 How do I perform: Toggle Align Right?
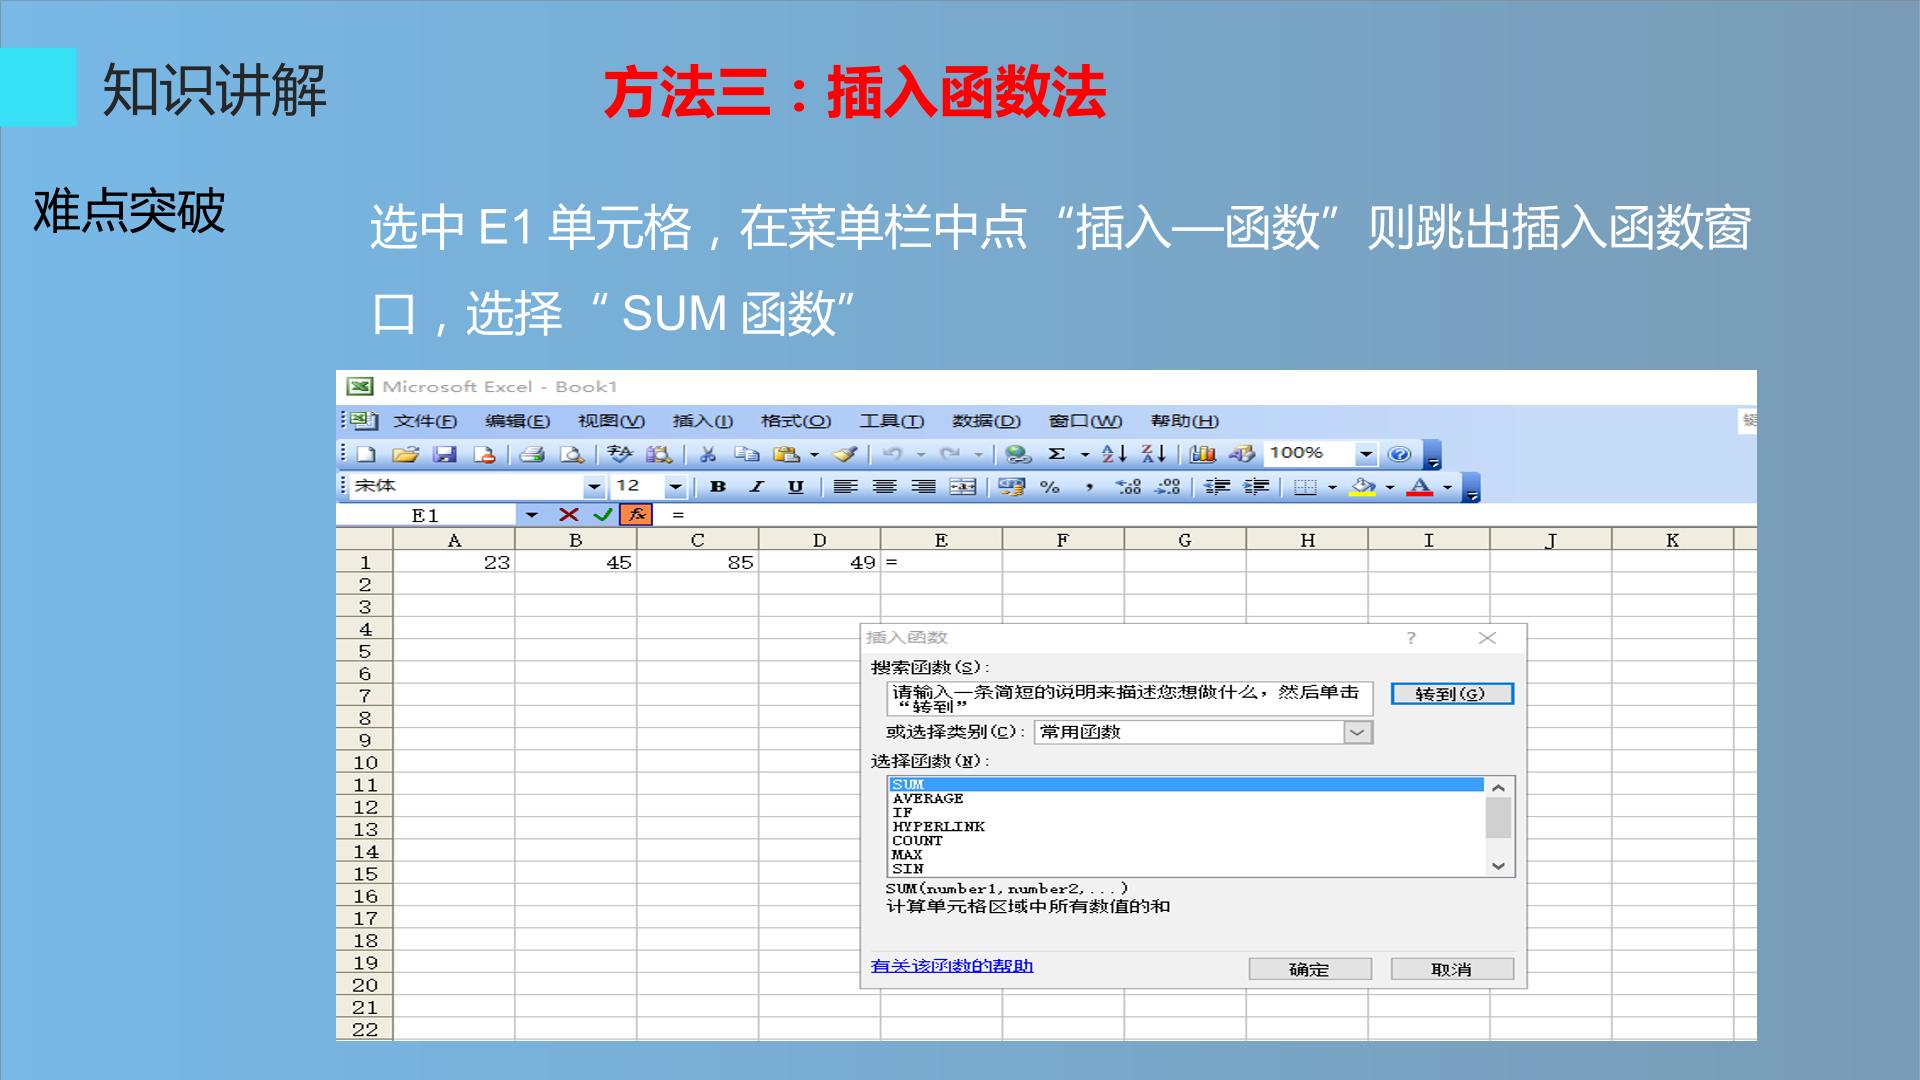(924, 487)
